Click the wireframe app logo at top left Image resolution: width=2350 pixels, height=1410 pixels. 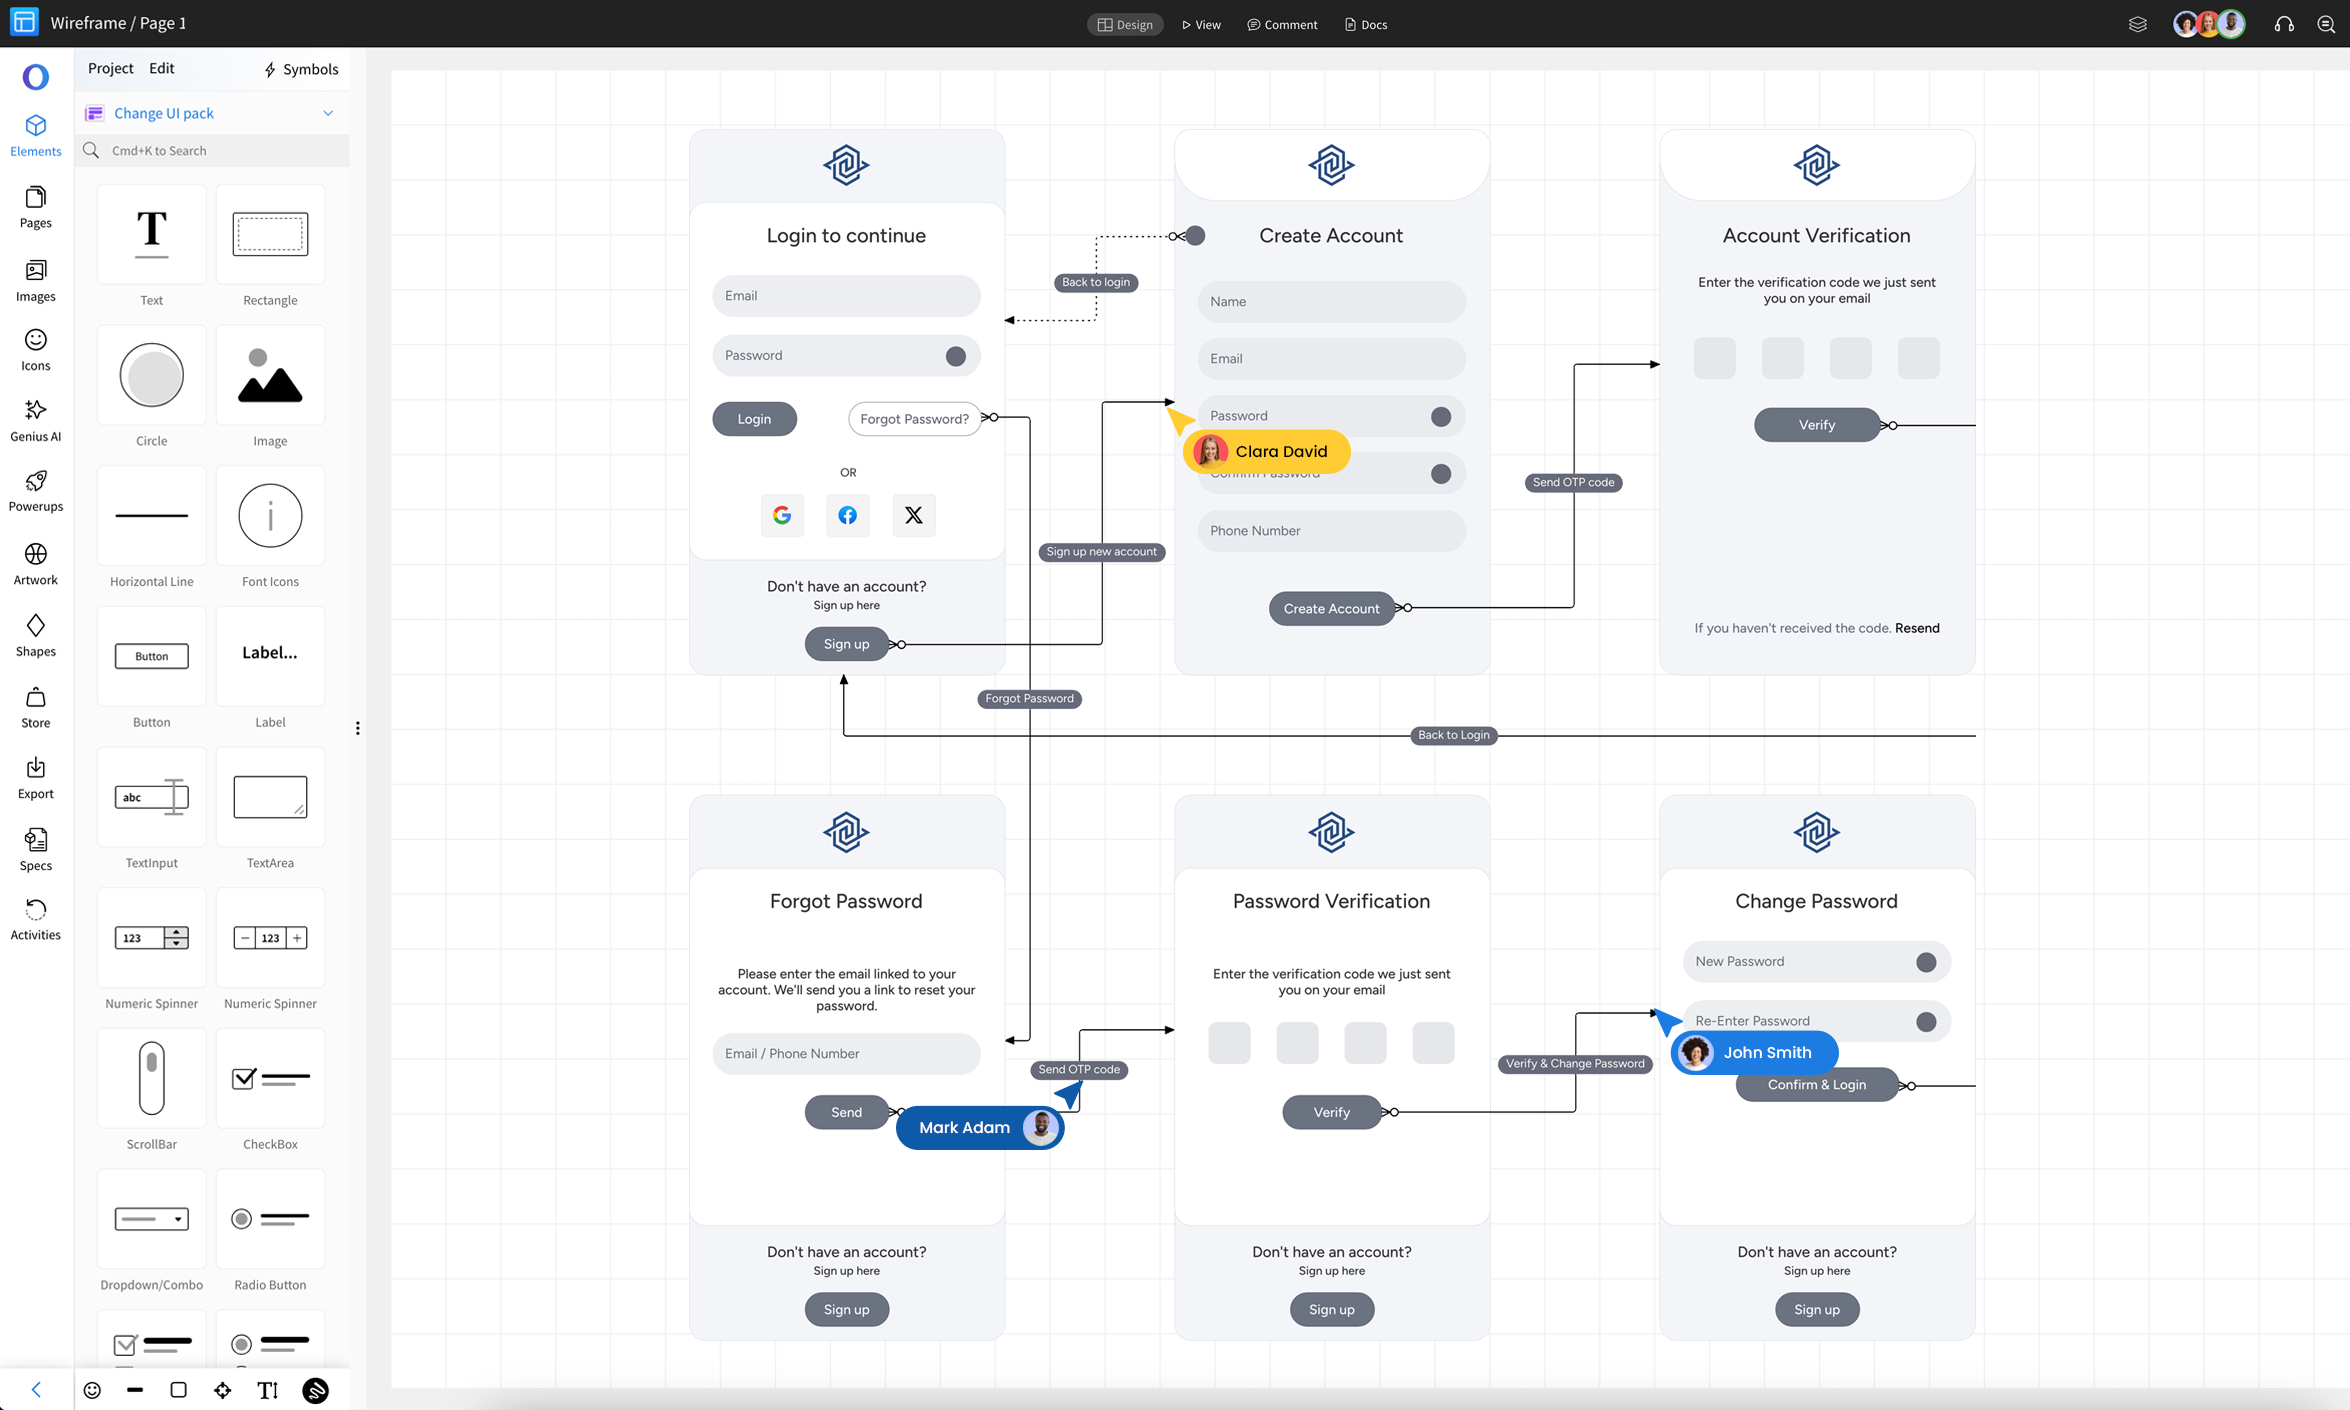[24, 22]
